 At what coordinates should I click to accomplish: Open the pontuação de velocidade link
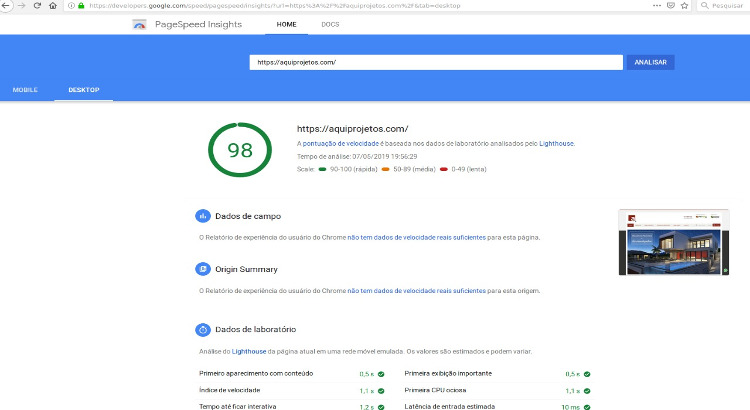341,144
